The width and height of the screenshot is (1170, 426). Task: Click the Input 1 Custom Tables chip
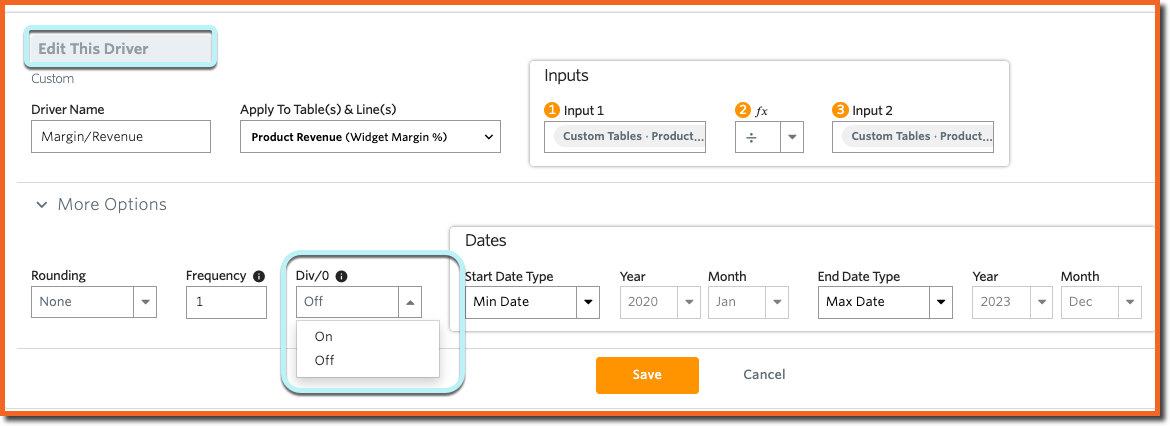pyautogui.click(x=629, y=137)
